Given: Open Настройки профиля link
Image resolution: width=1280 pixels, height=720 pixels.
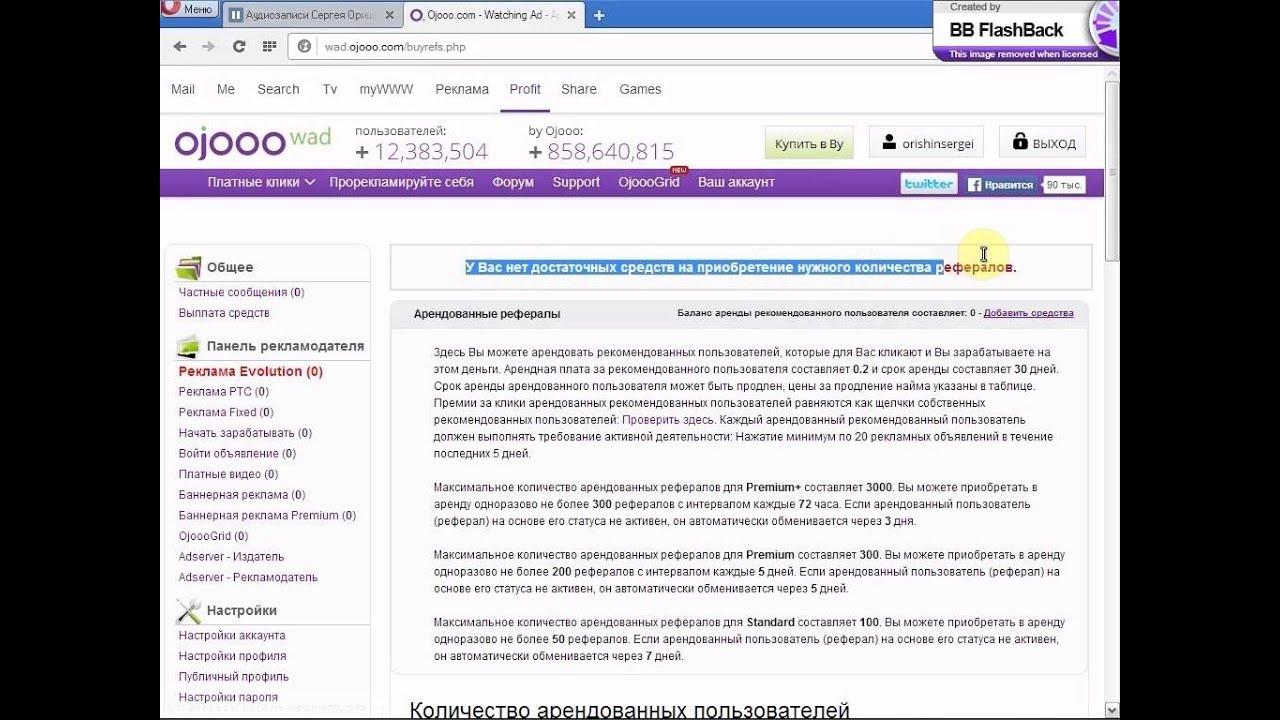Looking at the screenshot, I should coord(232,656).
